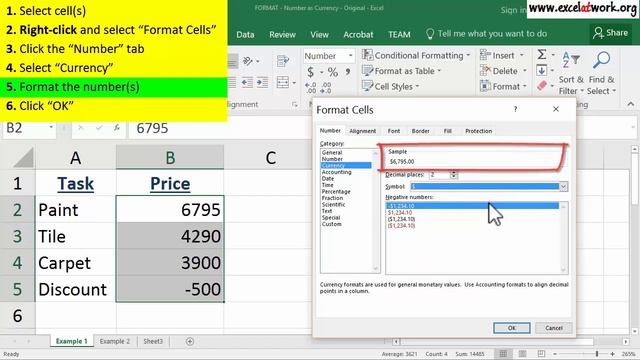This screenshot has width=640, height=360.
Task: Click the Clear eraser icon
Action: [542, 86]
